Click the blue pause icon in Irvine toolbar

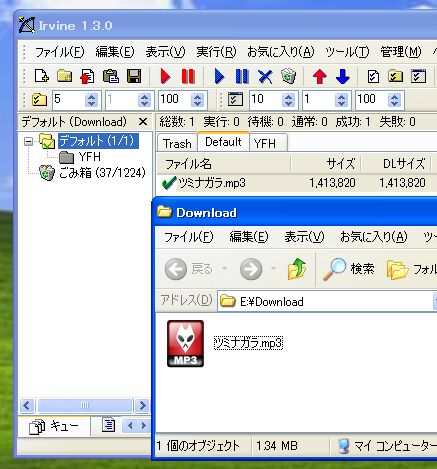pos(242,76)
